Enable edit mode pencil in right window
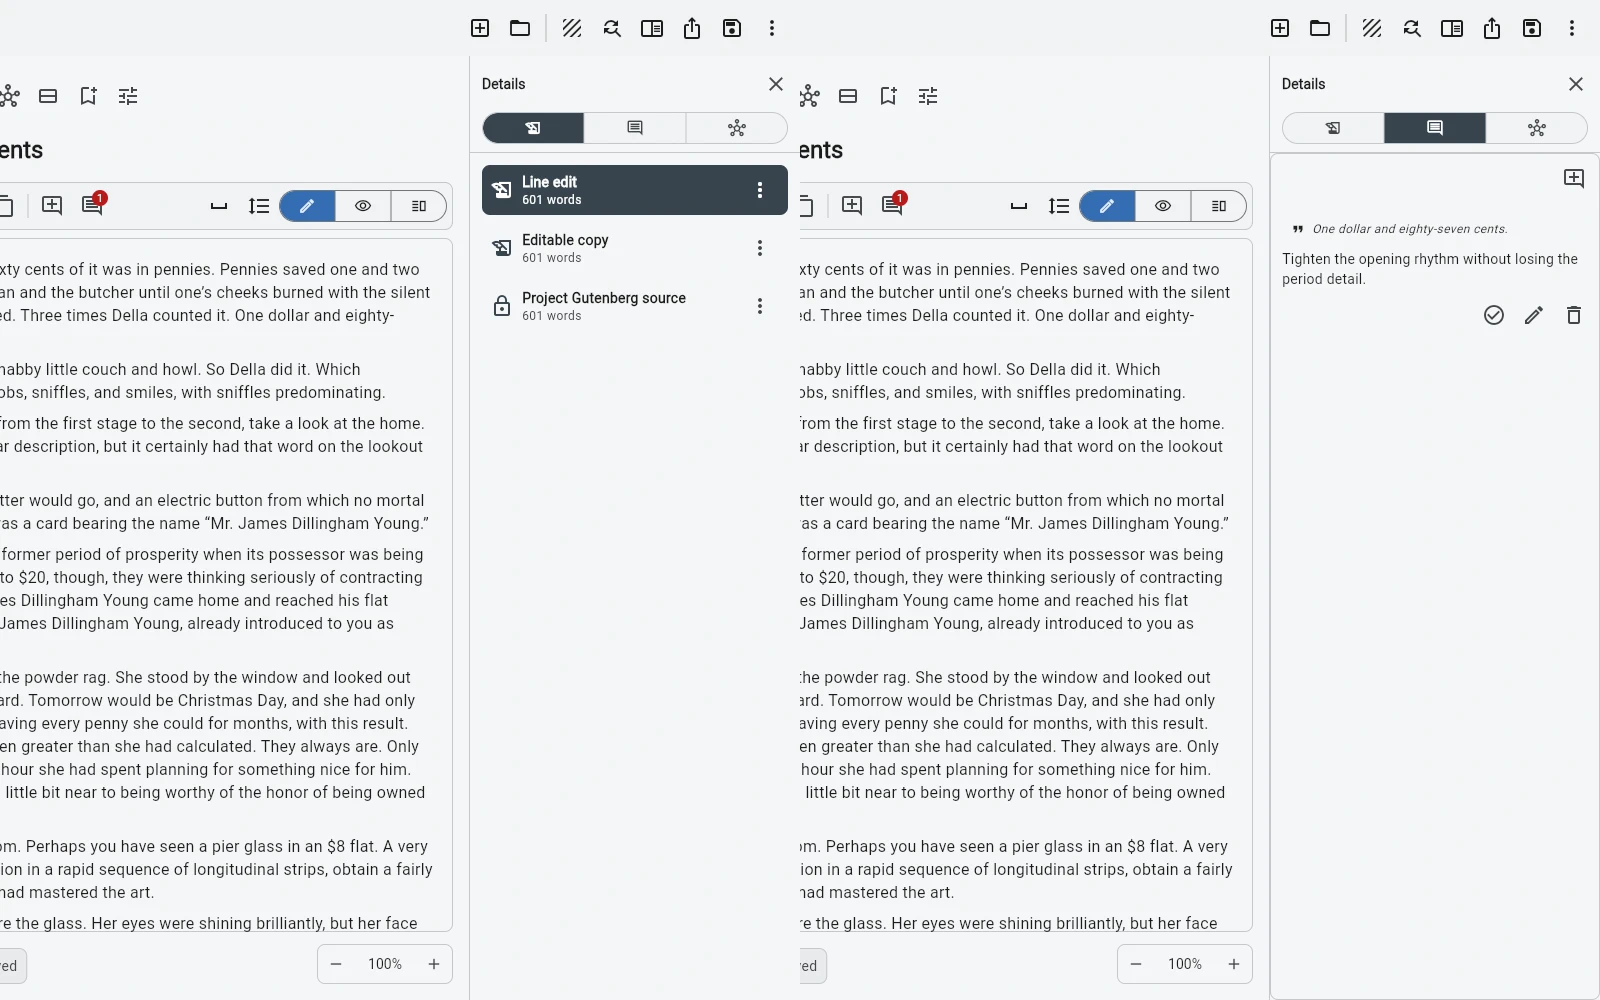The width and height of the screenshot is (1600, 1000). (x=1107, y=206)
